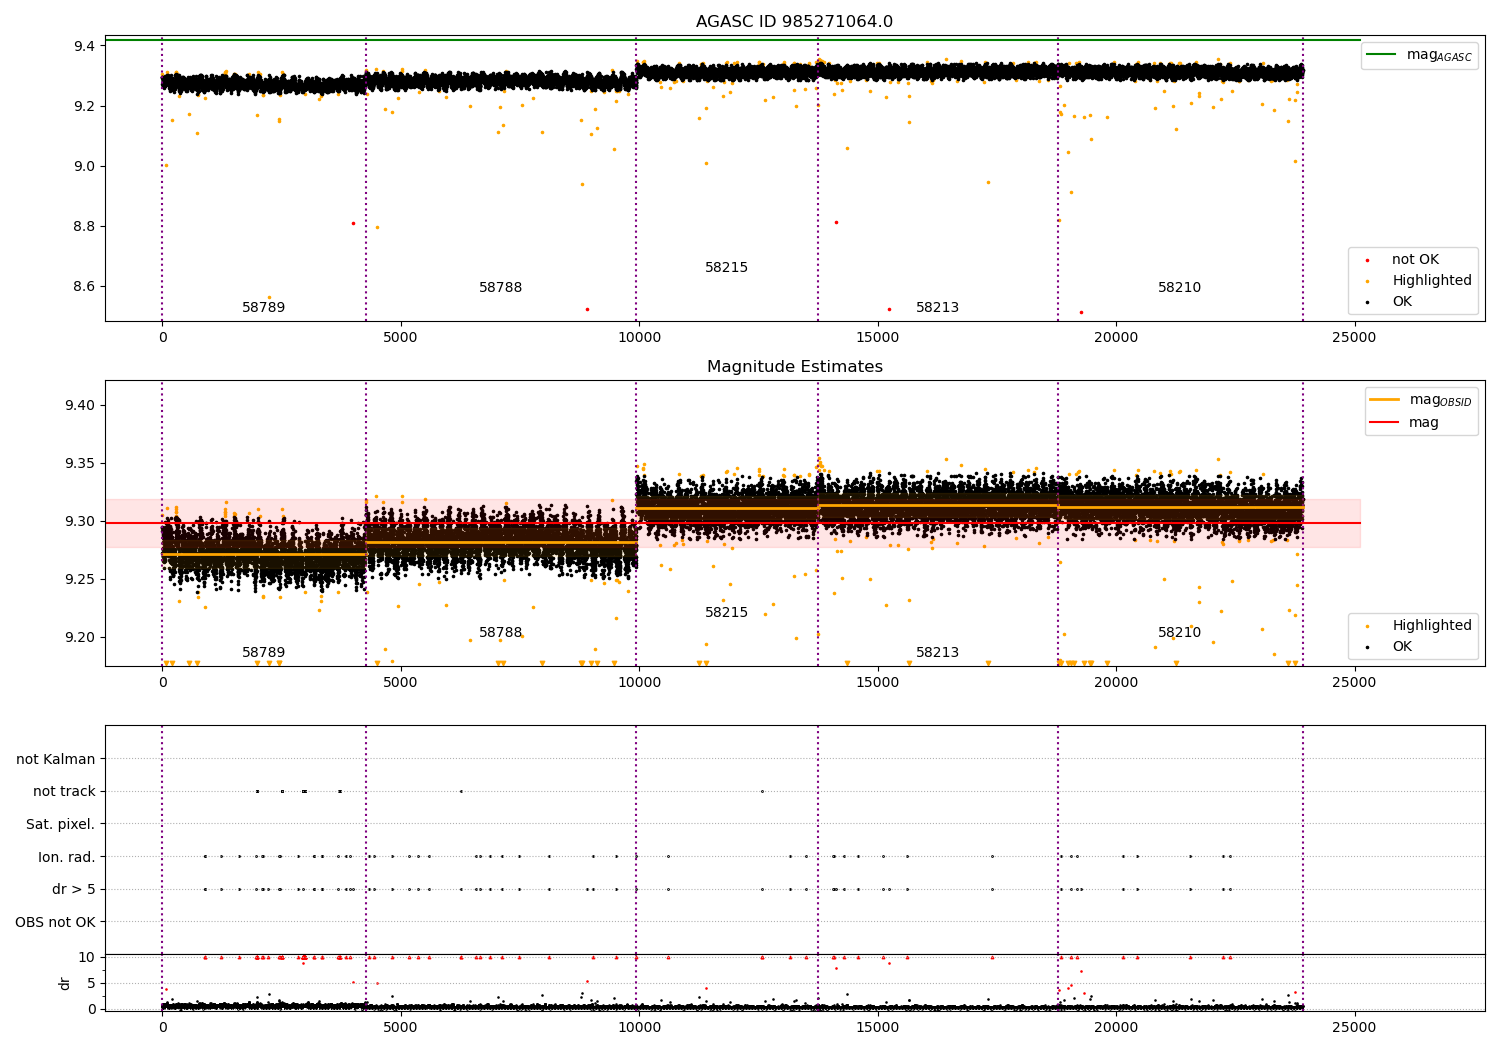
Task: Click OBSID label 58213 in AGASC ID plot
Action: coord(937,308)
